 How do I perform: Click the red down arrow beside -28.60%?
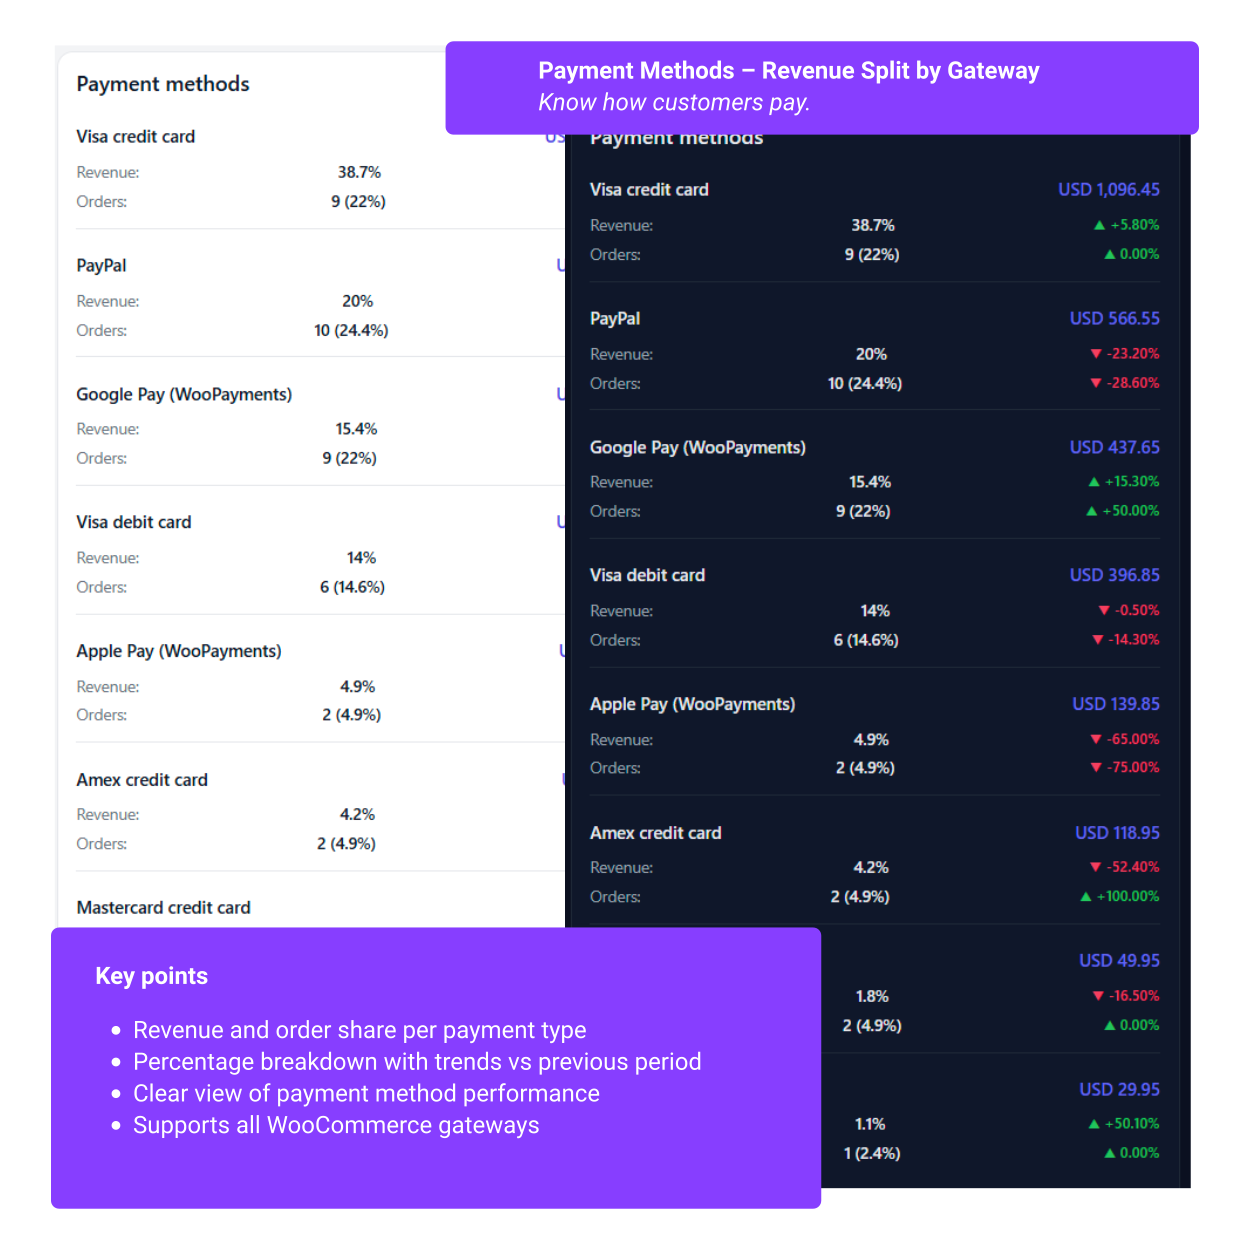tap(1096, 383)
